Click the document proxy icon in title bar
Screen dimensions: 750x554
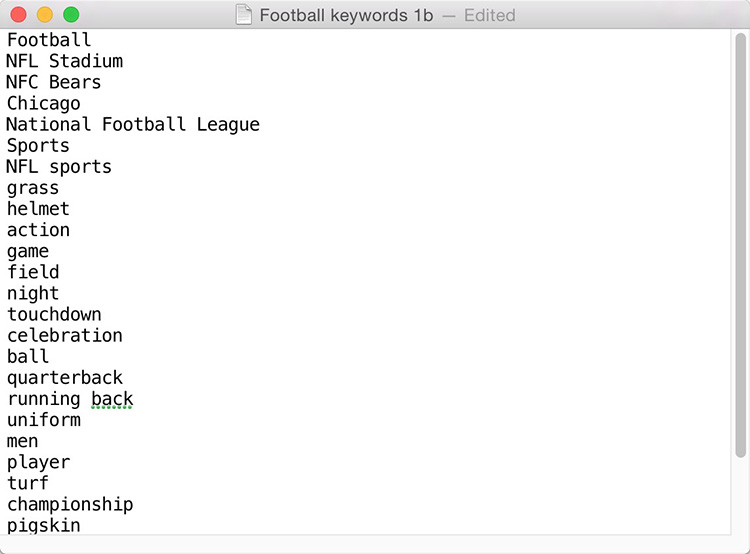tap(244, 15)
